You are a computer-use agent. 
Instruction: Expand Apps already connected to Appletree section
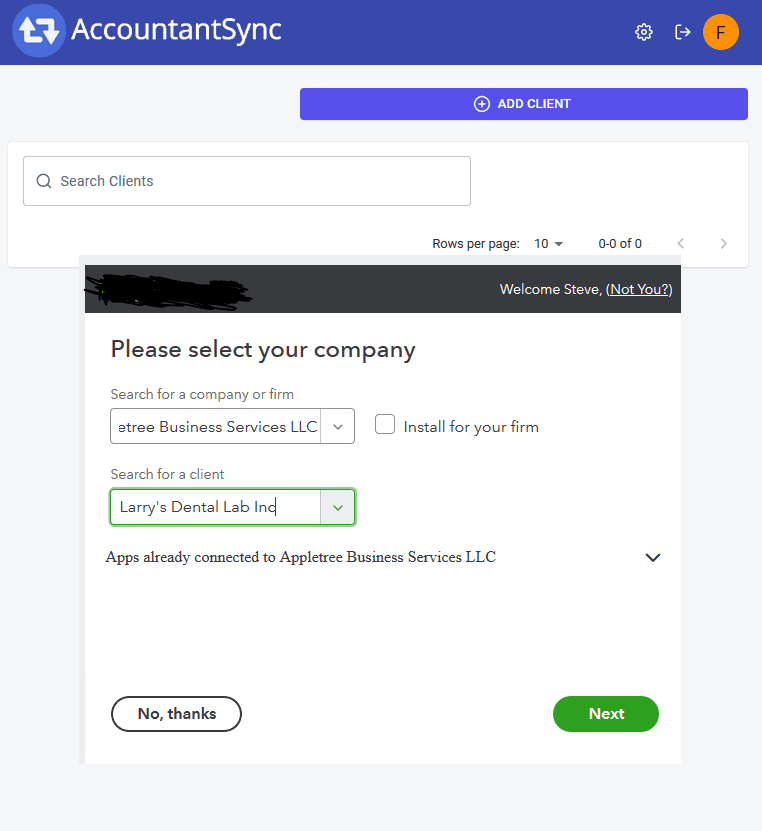[x=653, y=557]
